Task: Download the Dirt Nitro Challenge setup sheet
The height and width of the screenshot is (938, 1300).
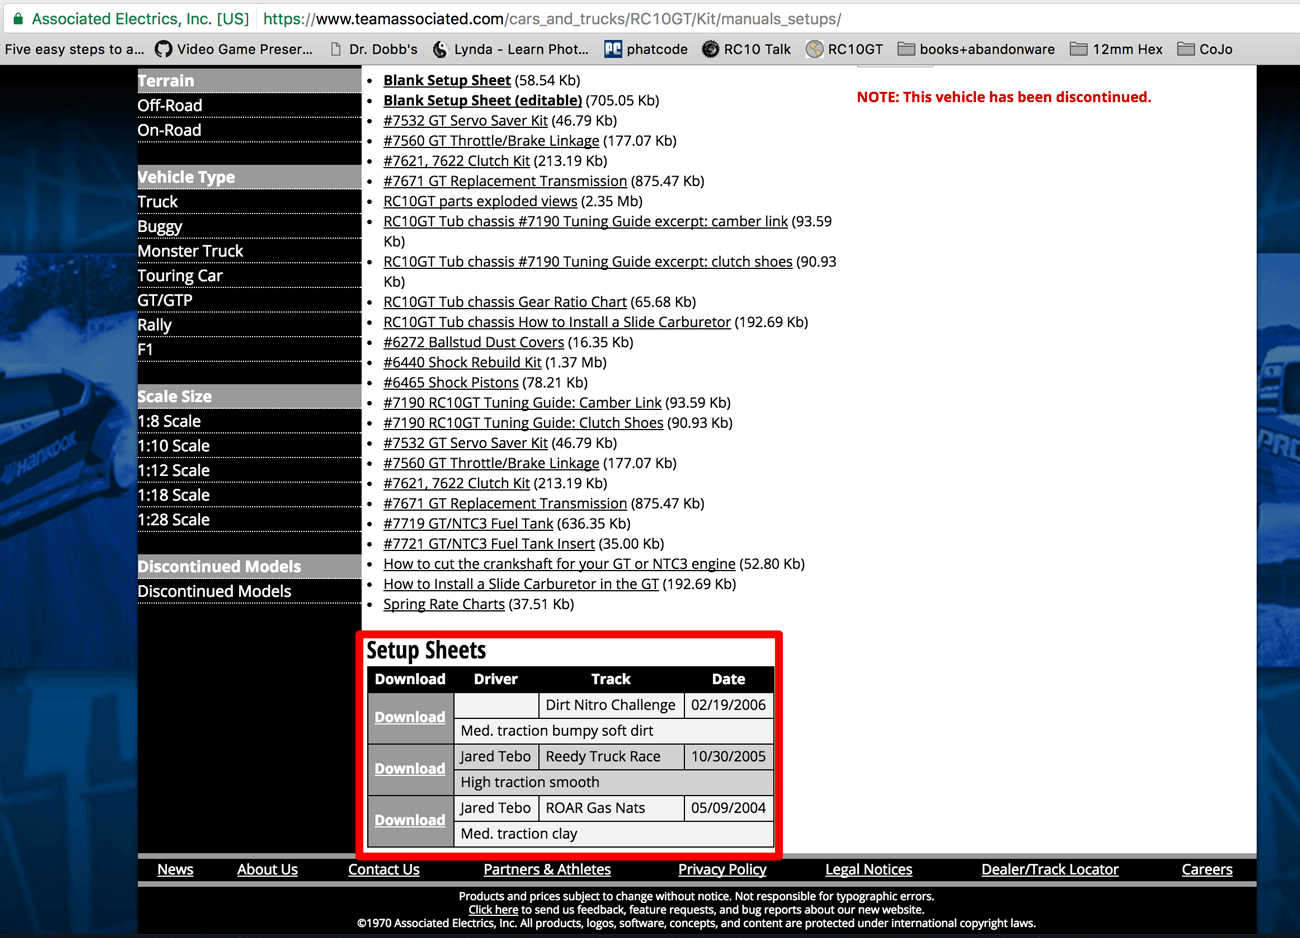Action: [410, 717]
